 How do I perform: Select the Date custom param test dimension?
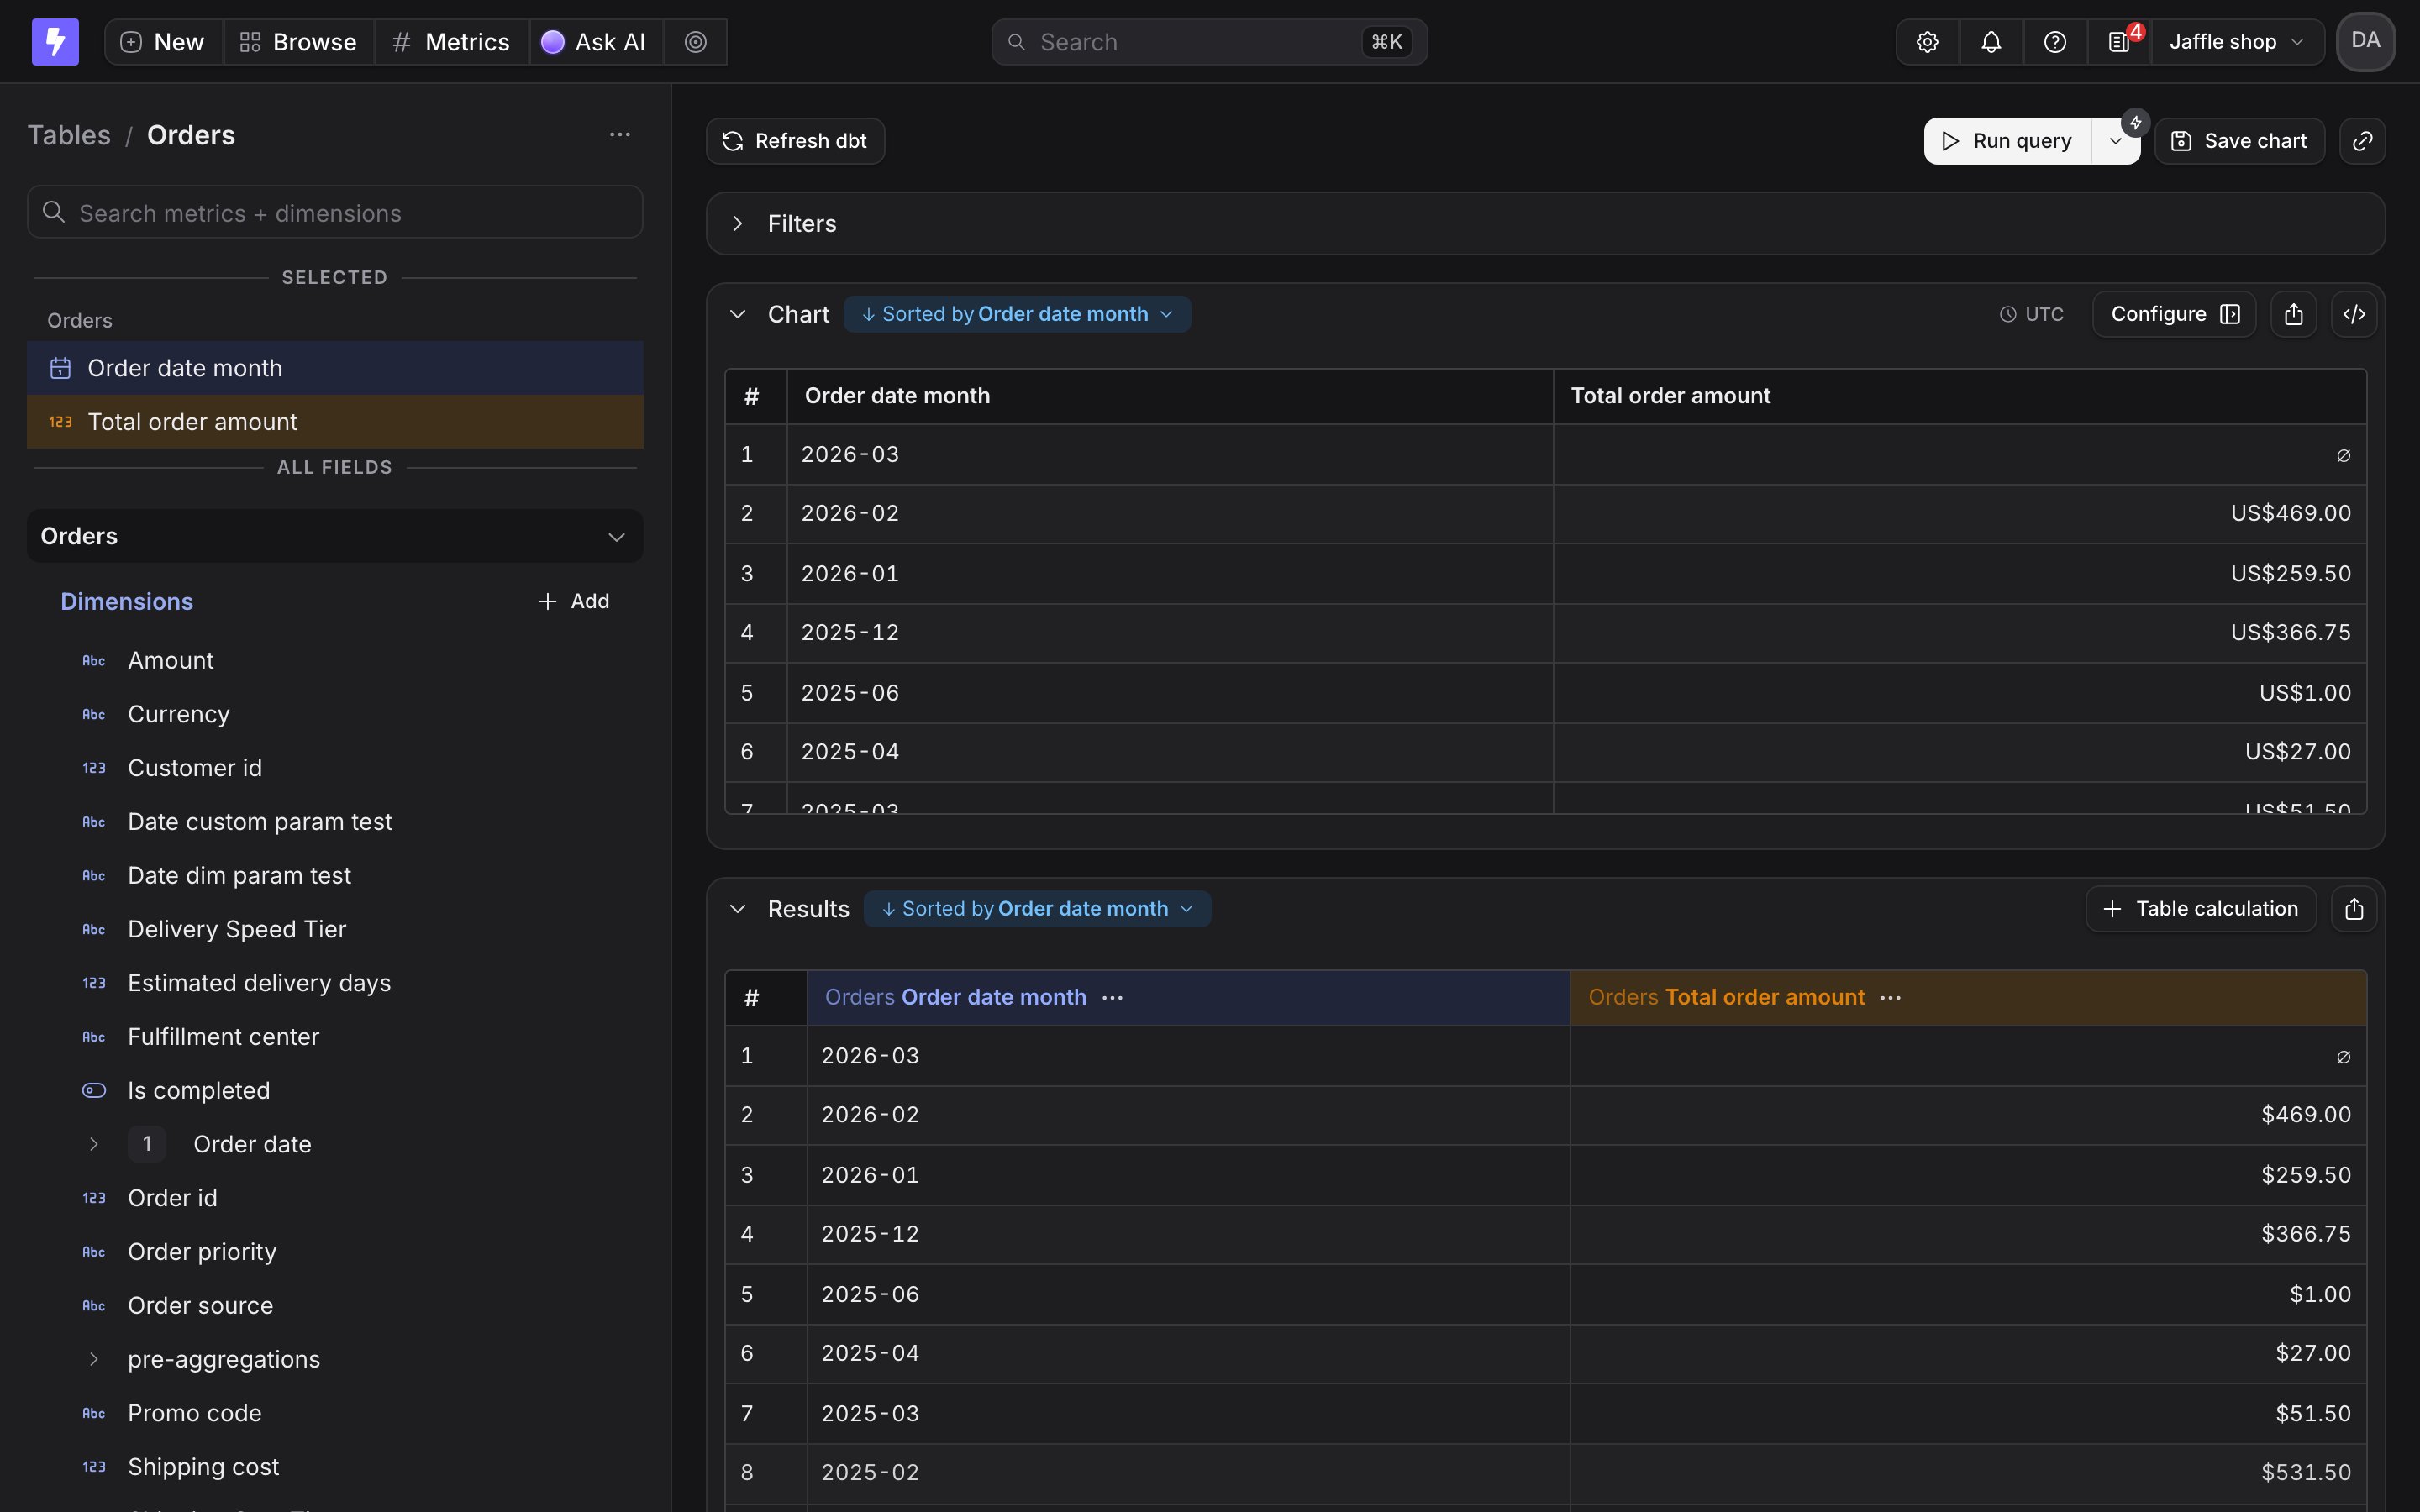pyautogui.click(x=335, y=822)
